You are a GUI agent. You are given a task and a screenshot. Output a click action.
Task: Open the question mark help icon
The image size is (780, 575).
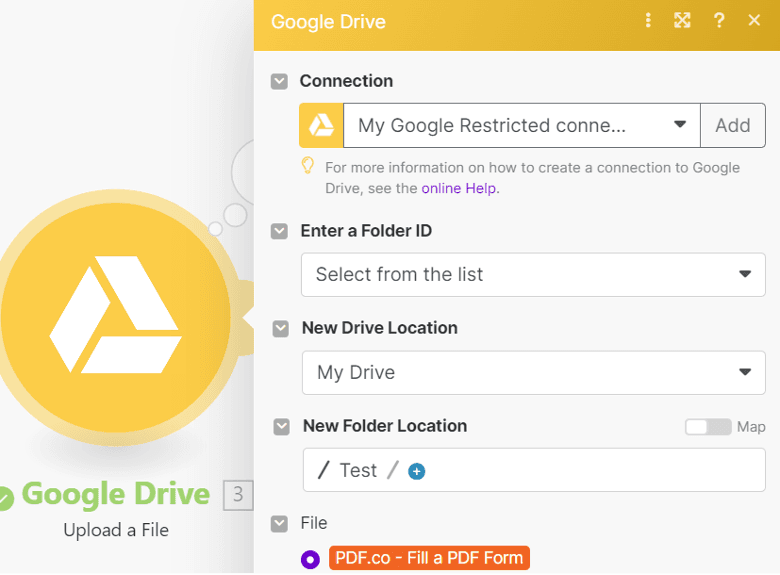coord(719,20)
